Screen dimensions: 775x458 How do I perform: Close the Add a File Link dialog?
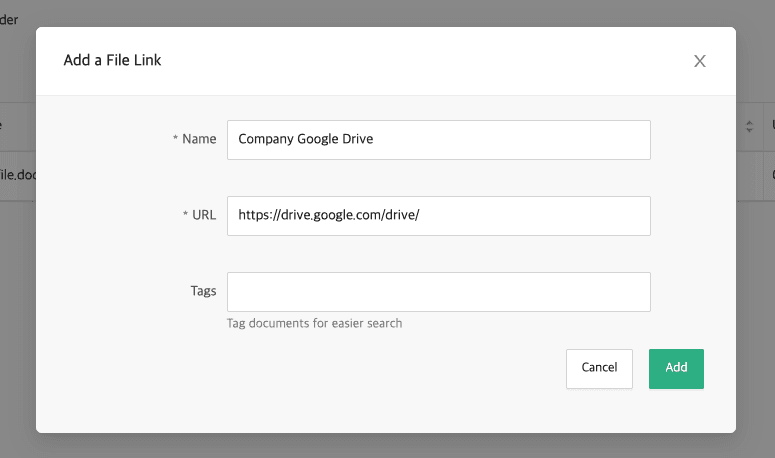coord(699,61)
